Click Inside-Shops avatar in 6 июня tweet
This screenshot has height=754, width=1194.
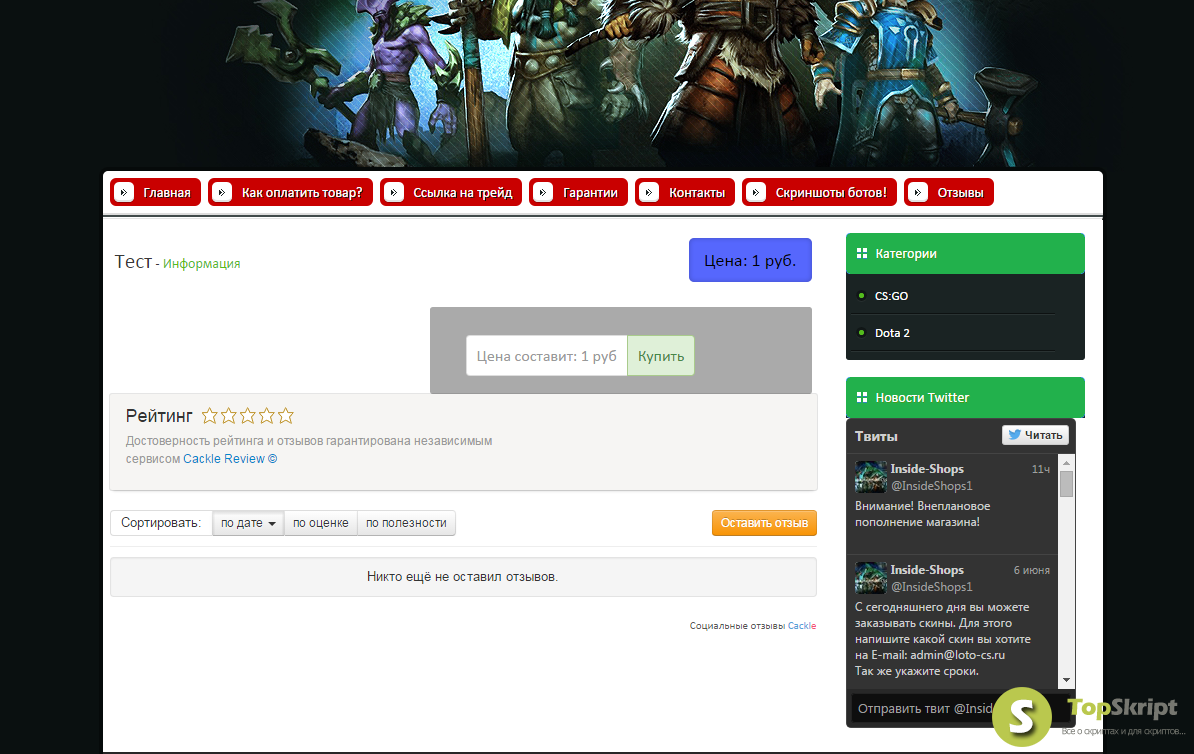point(870,578)
